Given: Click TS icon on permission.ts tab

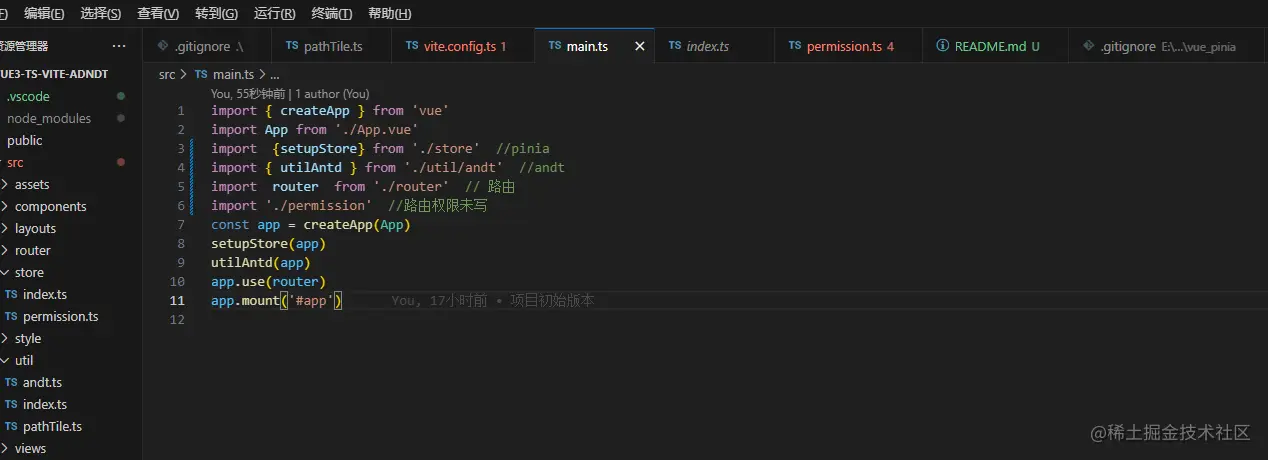Looking at the screenshot, I should [795, 46].
